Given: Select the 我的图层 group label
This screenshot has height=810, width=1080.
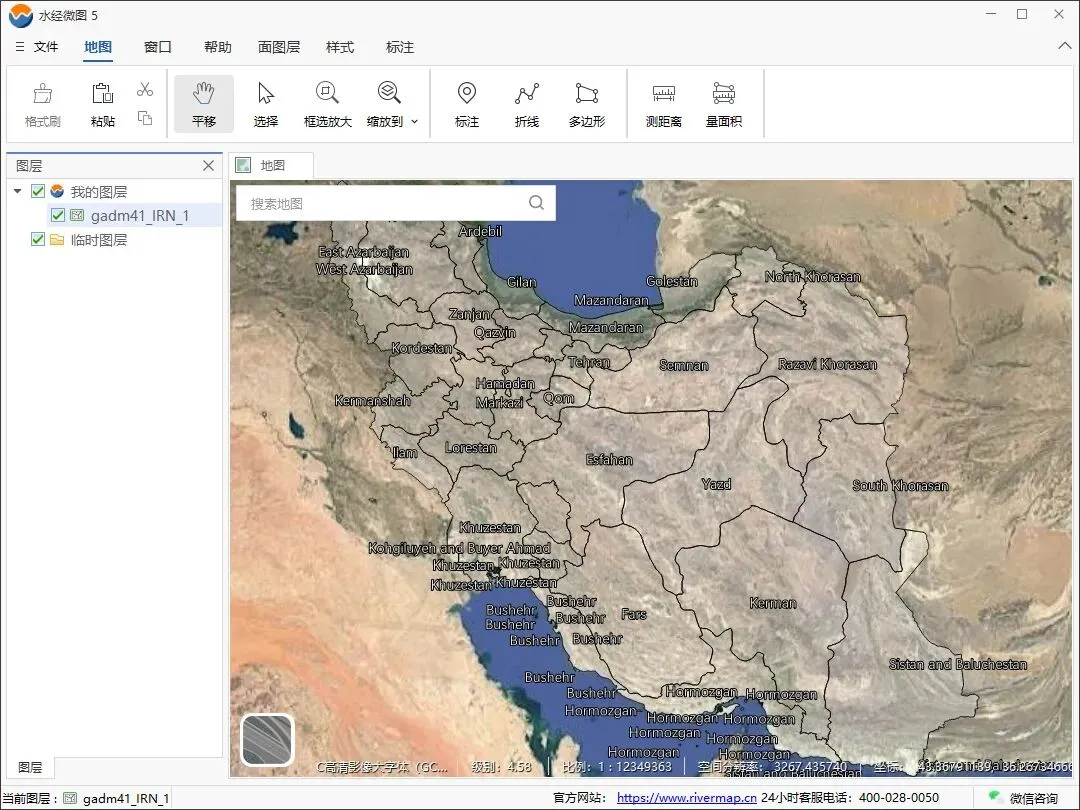Looking at the screenshot, I should click(98, 191).
